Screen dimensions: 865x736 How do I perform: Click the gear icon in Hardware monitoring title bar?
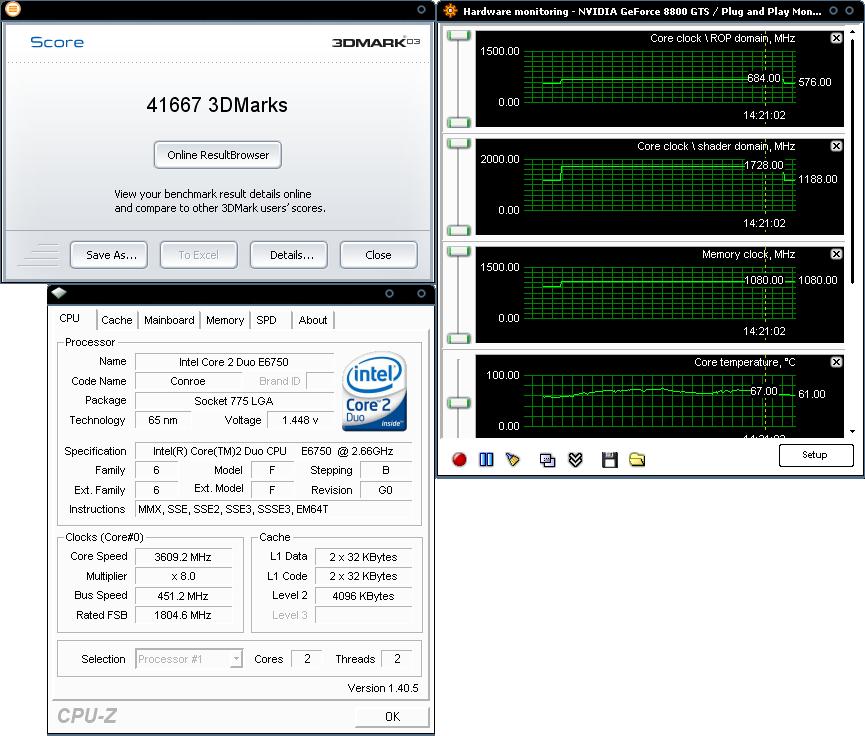point(450,10)
